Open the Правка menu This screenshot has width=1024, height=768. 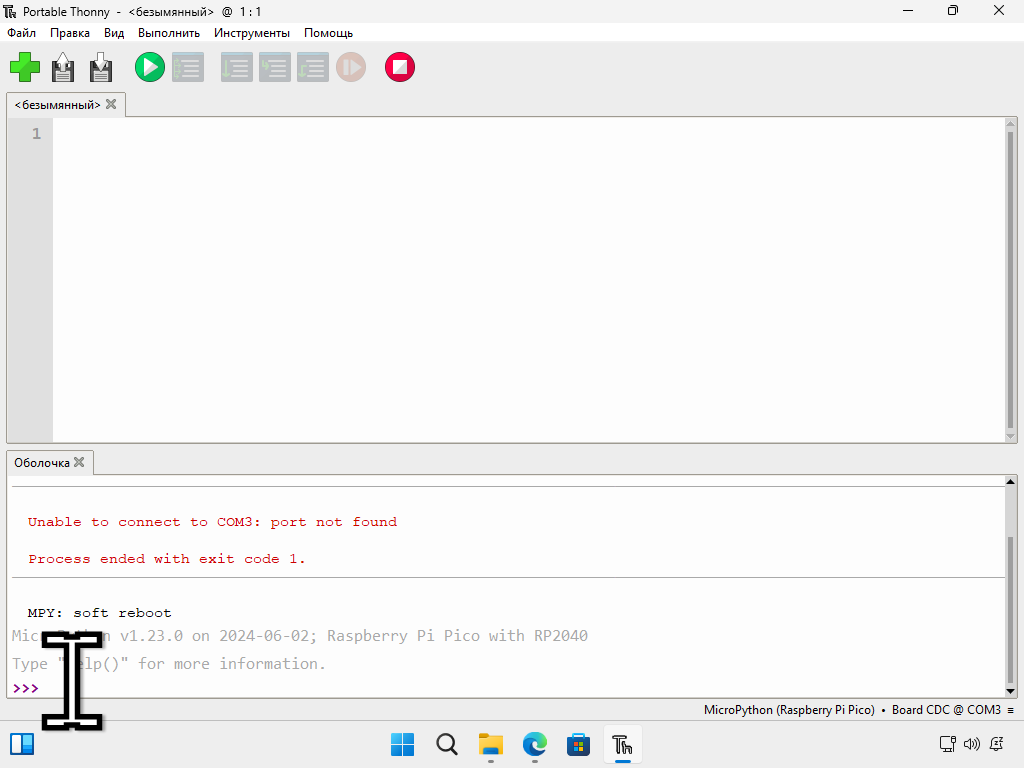tap(70, 33)
